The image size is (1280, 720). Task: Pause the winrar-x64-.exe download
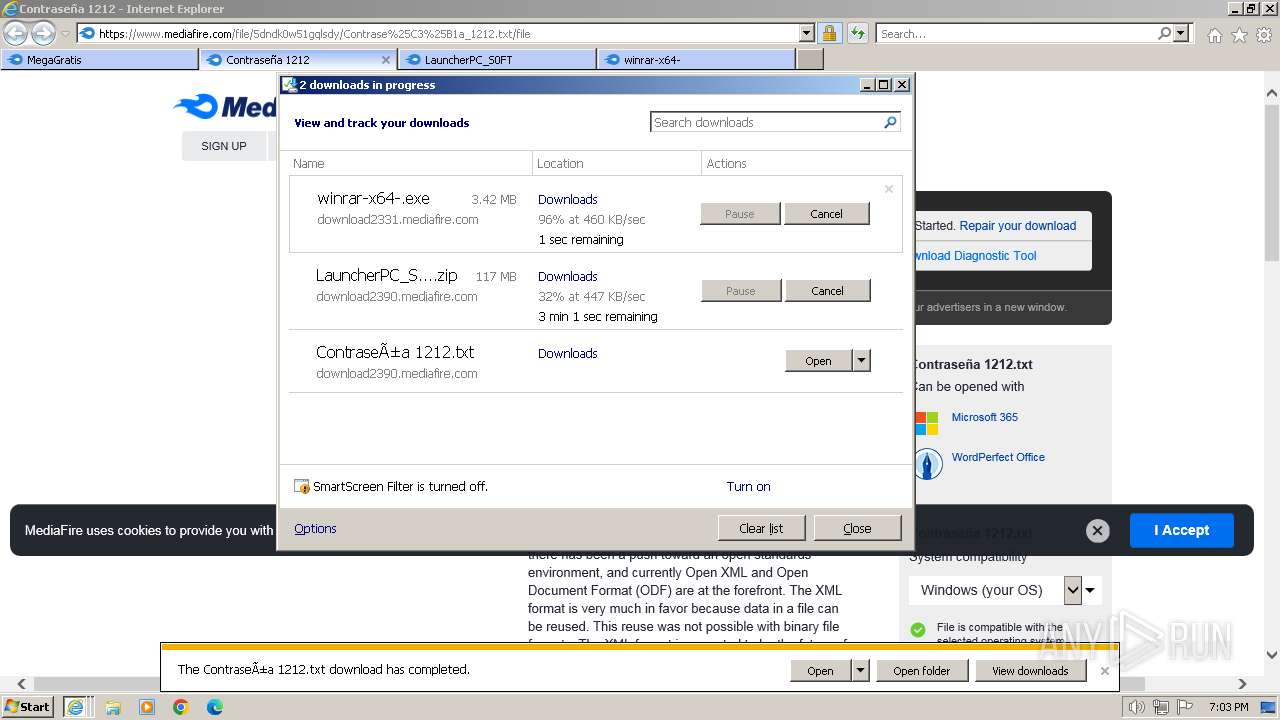(740, 214)
